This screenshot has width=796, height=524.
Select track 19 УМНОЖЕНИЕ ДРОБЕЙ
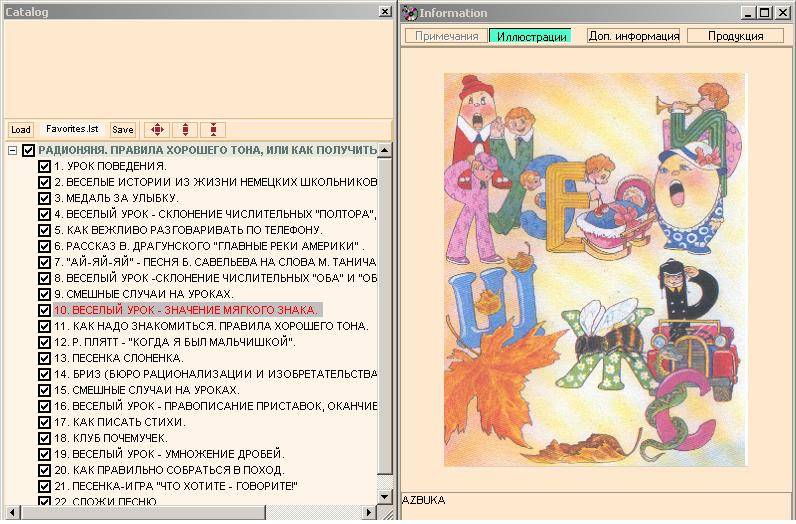169,454
